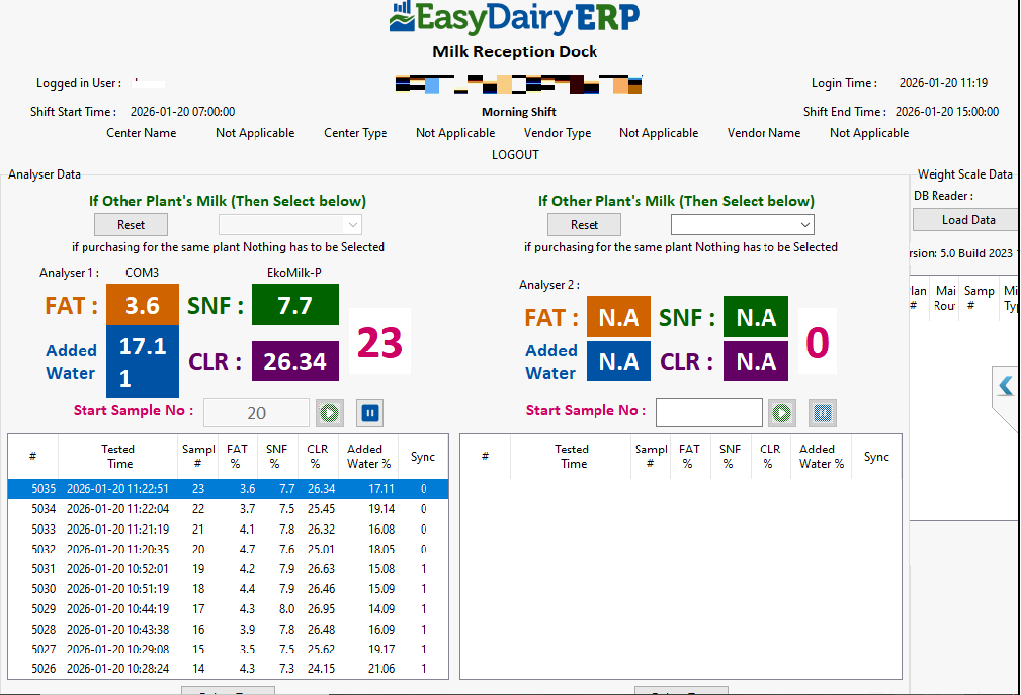Reset the left Other Plant's Milk selection
Image resolution: width=1021 pixels, height=695 pixels.
pyautogui.click(x=130, y=224)
